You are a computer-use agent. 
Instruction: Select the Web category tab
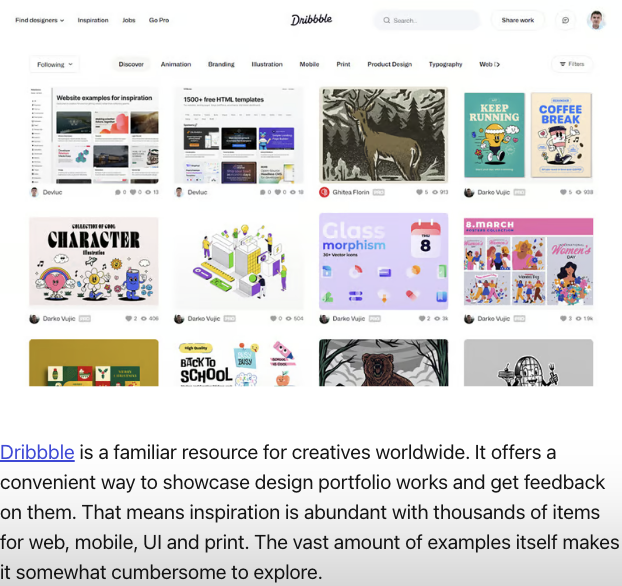(486, 64)
